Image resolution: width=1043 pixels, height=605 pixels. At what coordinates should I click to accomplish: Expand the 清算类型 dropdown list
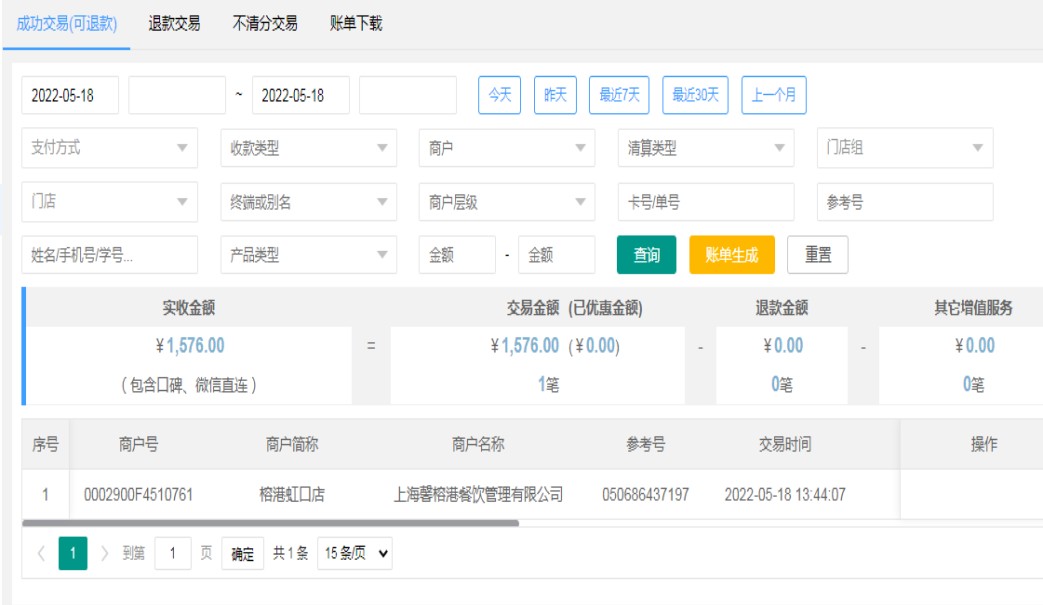(705, 148)
